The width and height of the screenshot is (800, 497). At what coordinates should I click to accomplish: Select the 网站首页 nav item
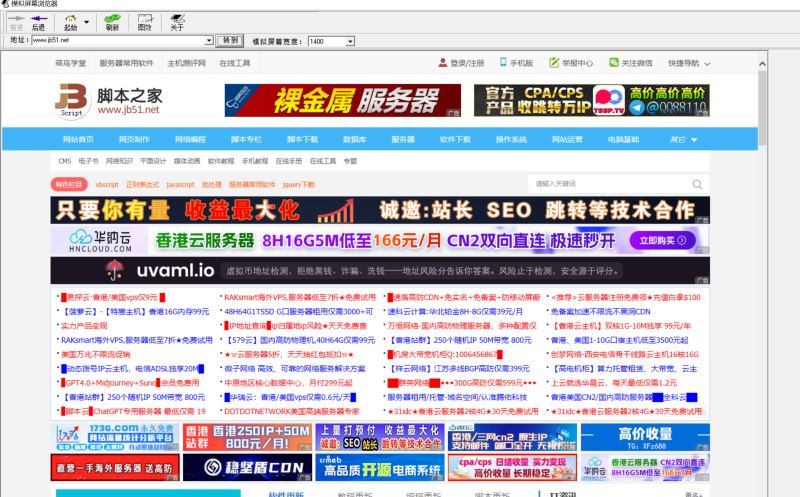pos(78,139)
